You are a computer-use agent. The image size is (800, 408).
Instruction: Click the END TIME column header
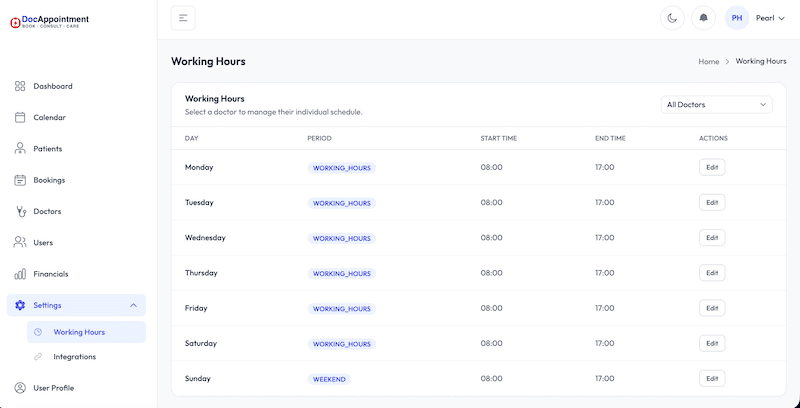coord(610,138)
